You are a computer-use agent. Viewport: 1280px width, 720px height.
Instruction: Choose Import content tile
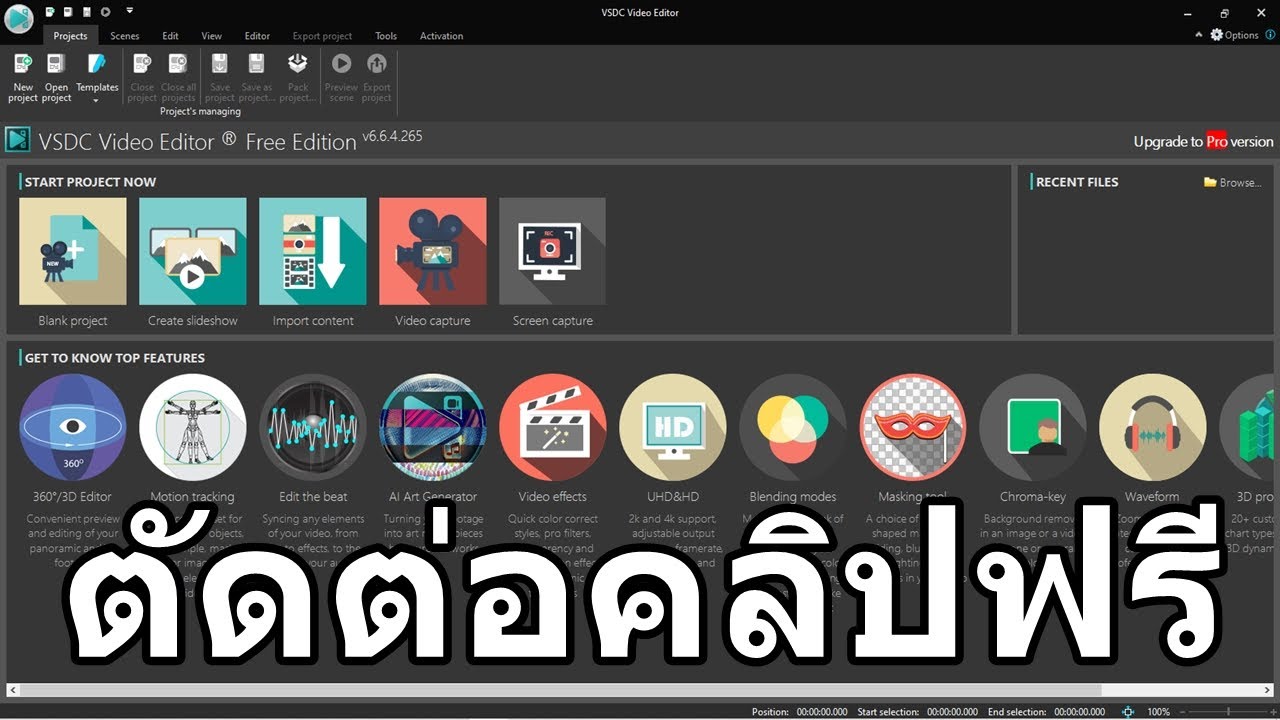tap(313, 251)
